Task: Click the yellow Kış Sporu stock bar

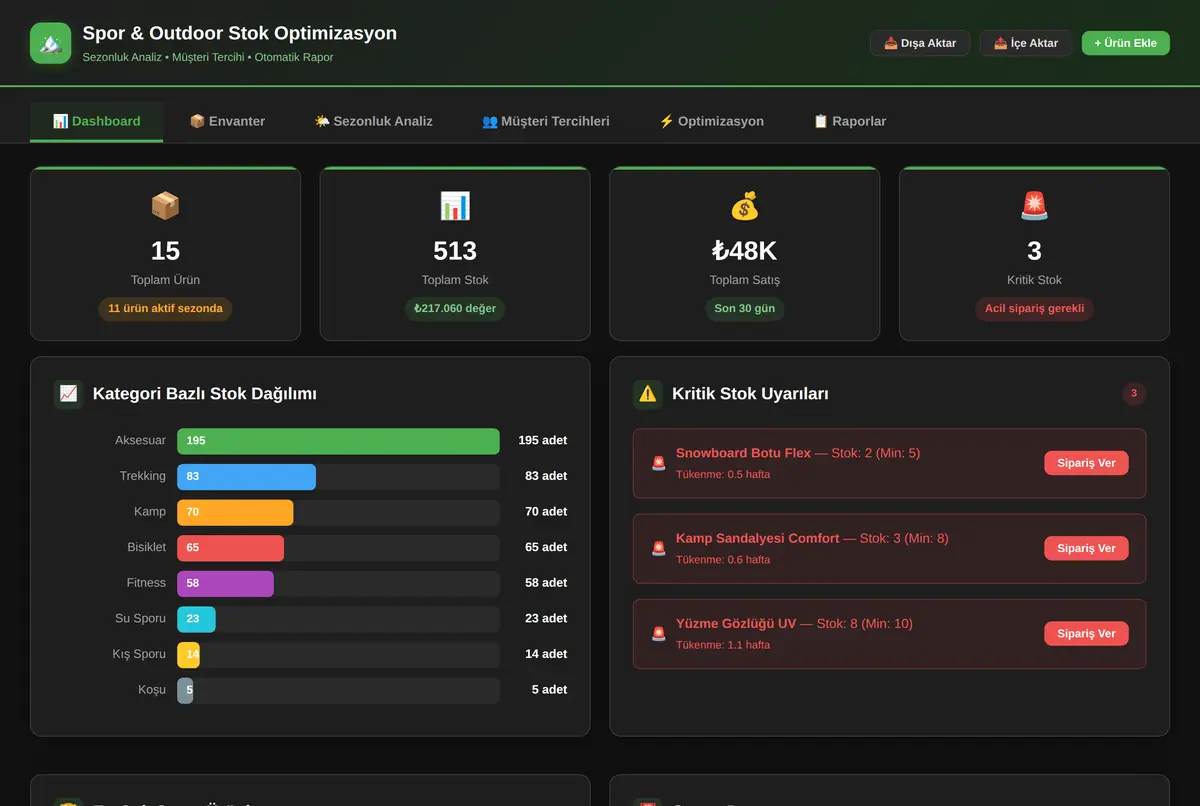Action: [189, 654]
